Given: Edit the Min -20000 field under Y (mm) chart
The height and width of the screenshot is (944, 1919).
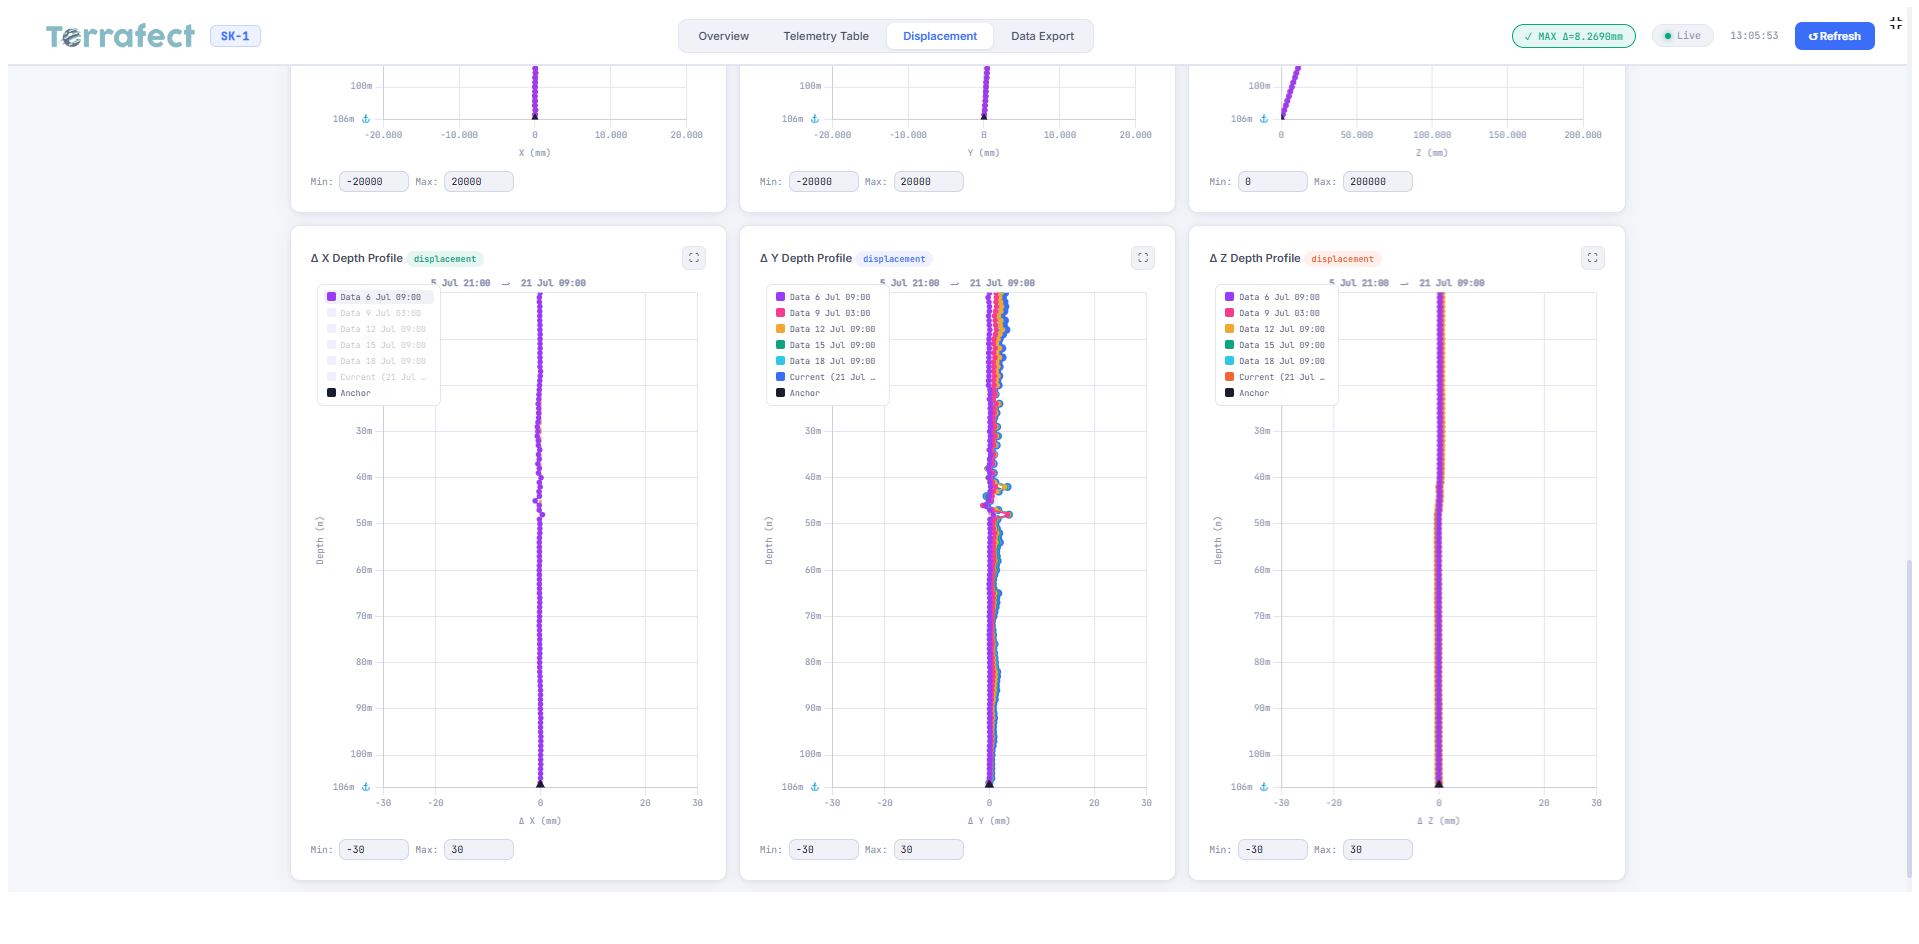Looking at the screenshot, I should tap(824, 182).
